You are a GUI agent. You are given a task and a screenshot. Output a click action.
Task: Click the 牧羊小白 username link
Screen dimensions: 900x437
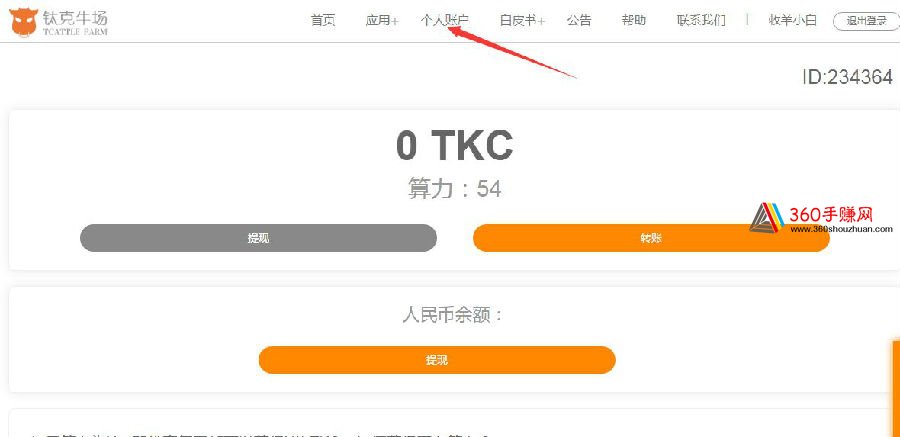point(792,21)
